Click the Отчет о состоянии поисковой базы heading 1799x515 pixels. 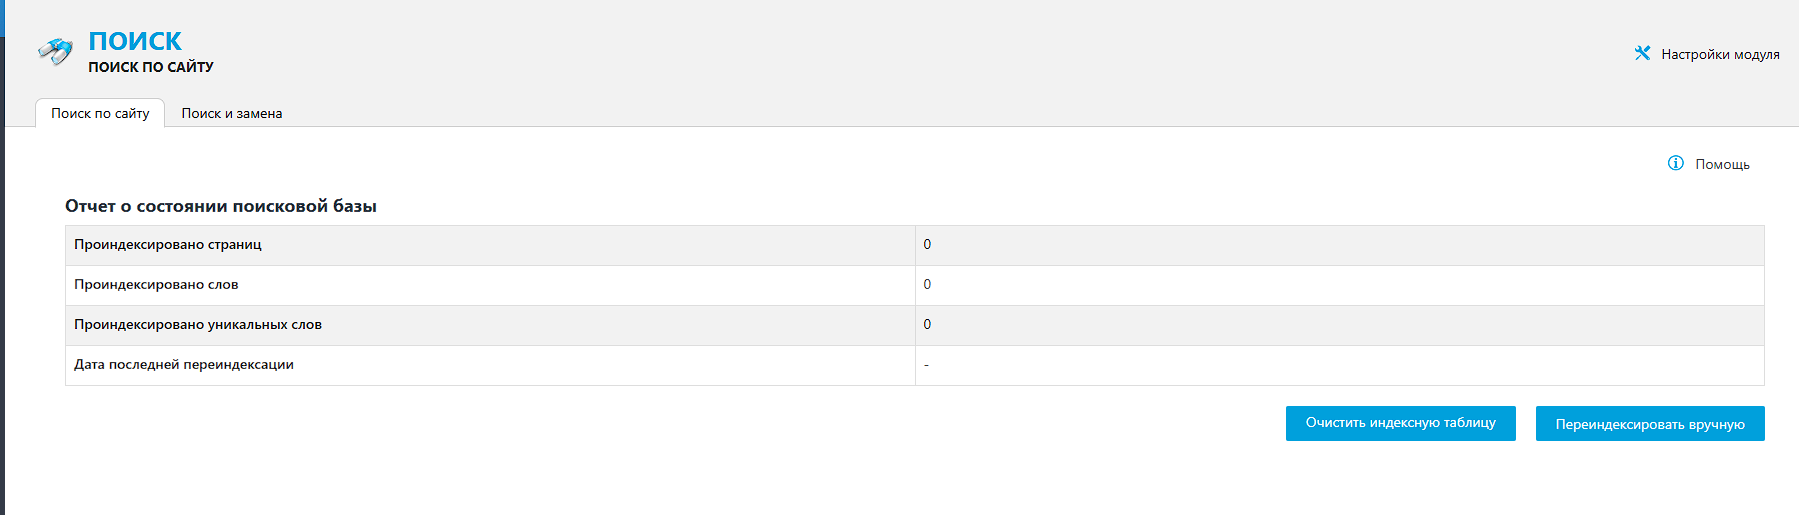(221, 206)
